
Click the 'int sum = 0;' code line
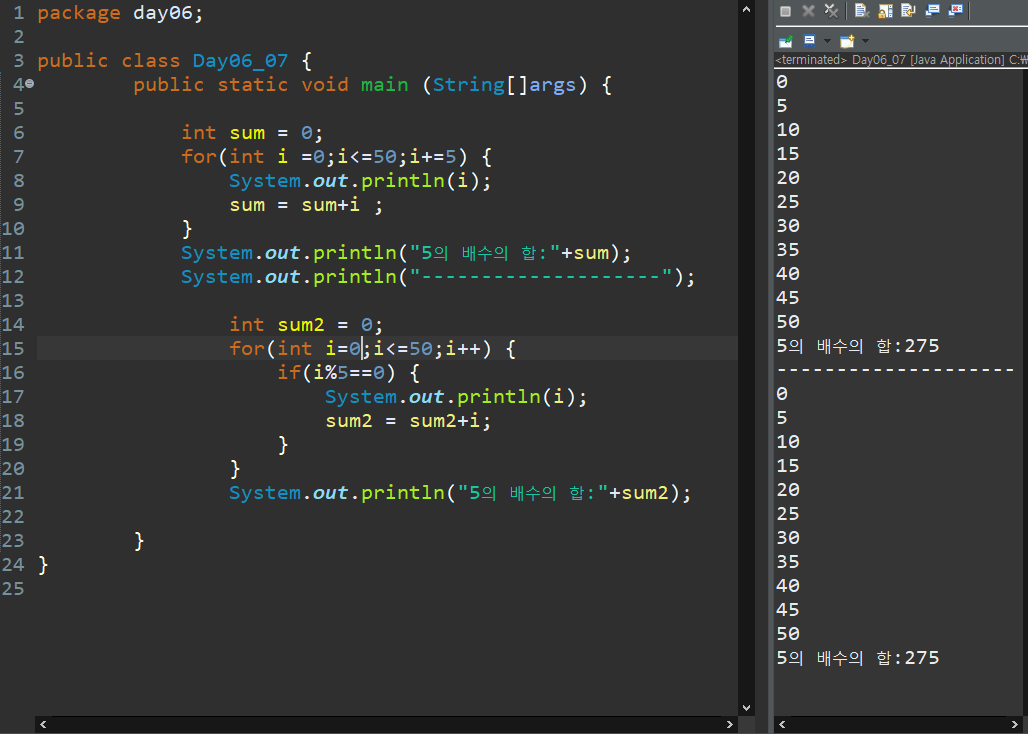pyautogui.click(x=252, y=133)
